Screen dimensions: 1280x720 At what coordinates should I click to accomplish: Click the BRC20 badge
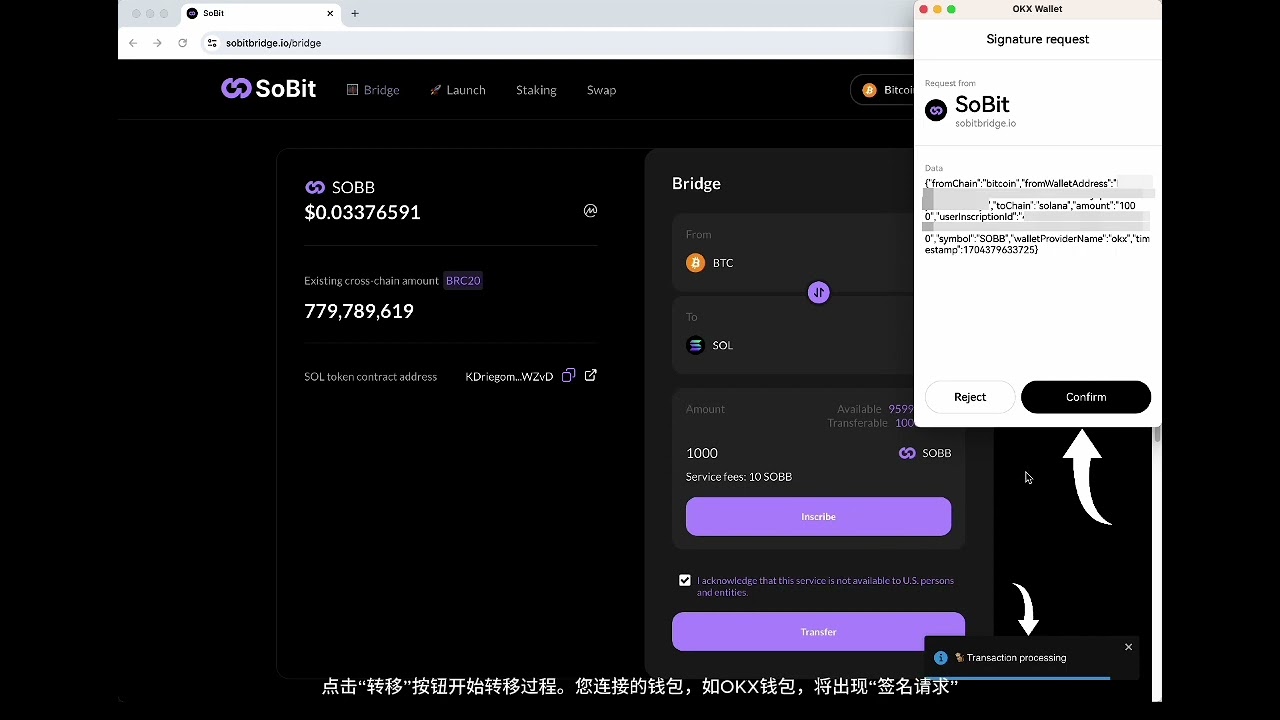pyautogui.click(x=463, y=281)
